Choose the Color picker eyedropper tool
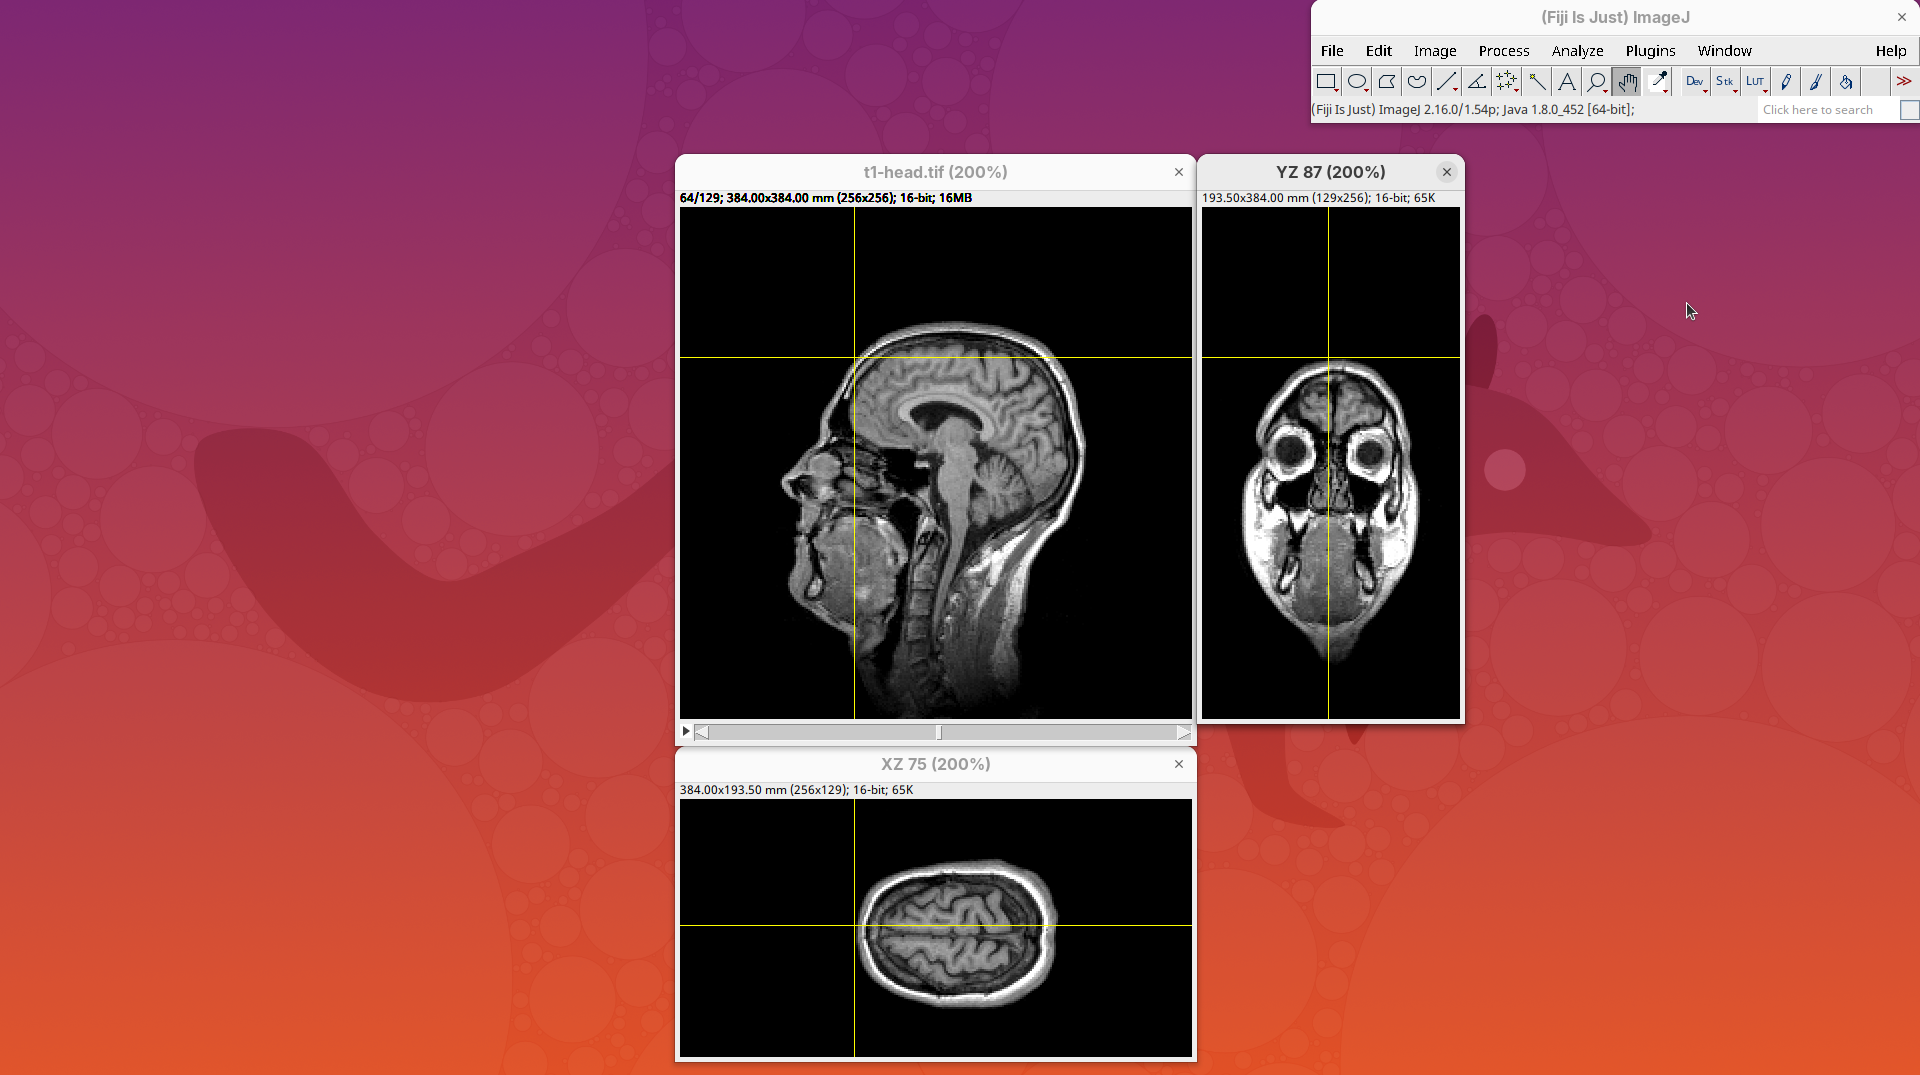The width and height of the screenshot is (1920, 1075). point(1658,82)
